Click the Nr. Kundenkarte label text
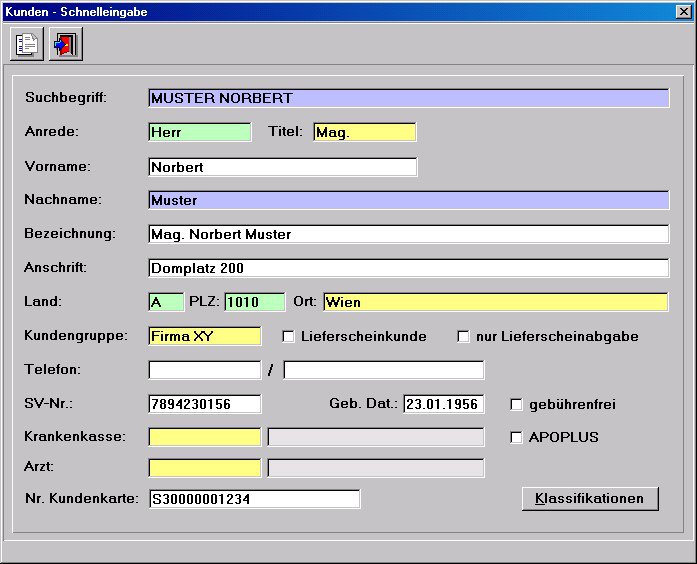Viewport: 697px width, 564px height. 82,498
